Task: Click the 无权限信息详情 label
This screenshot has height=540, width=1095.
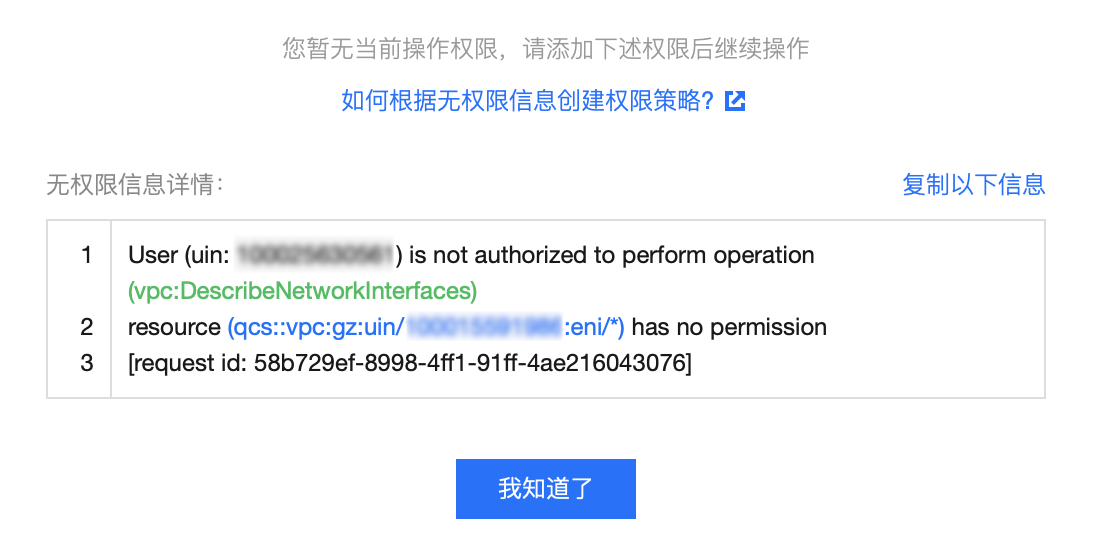Action: point(135,185)
